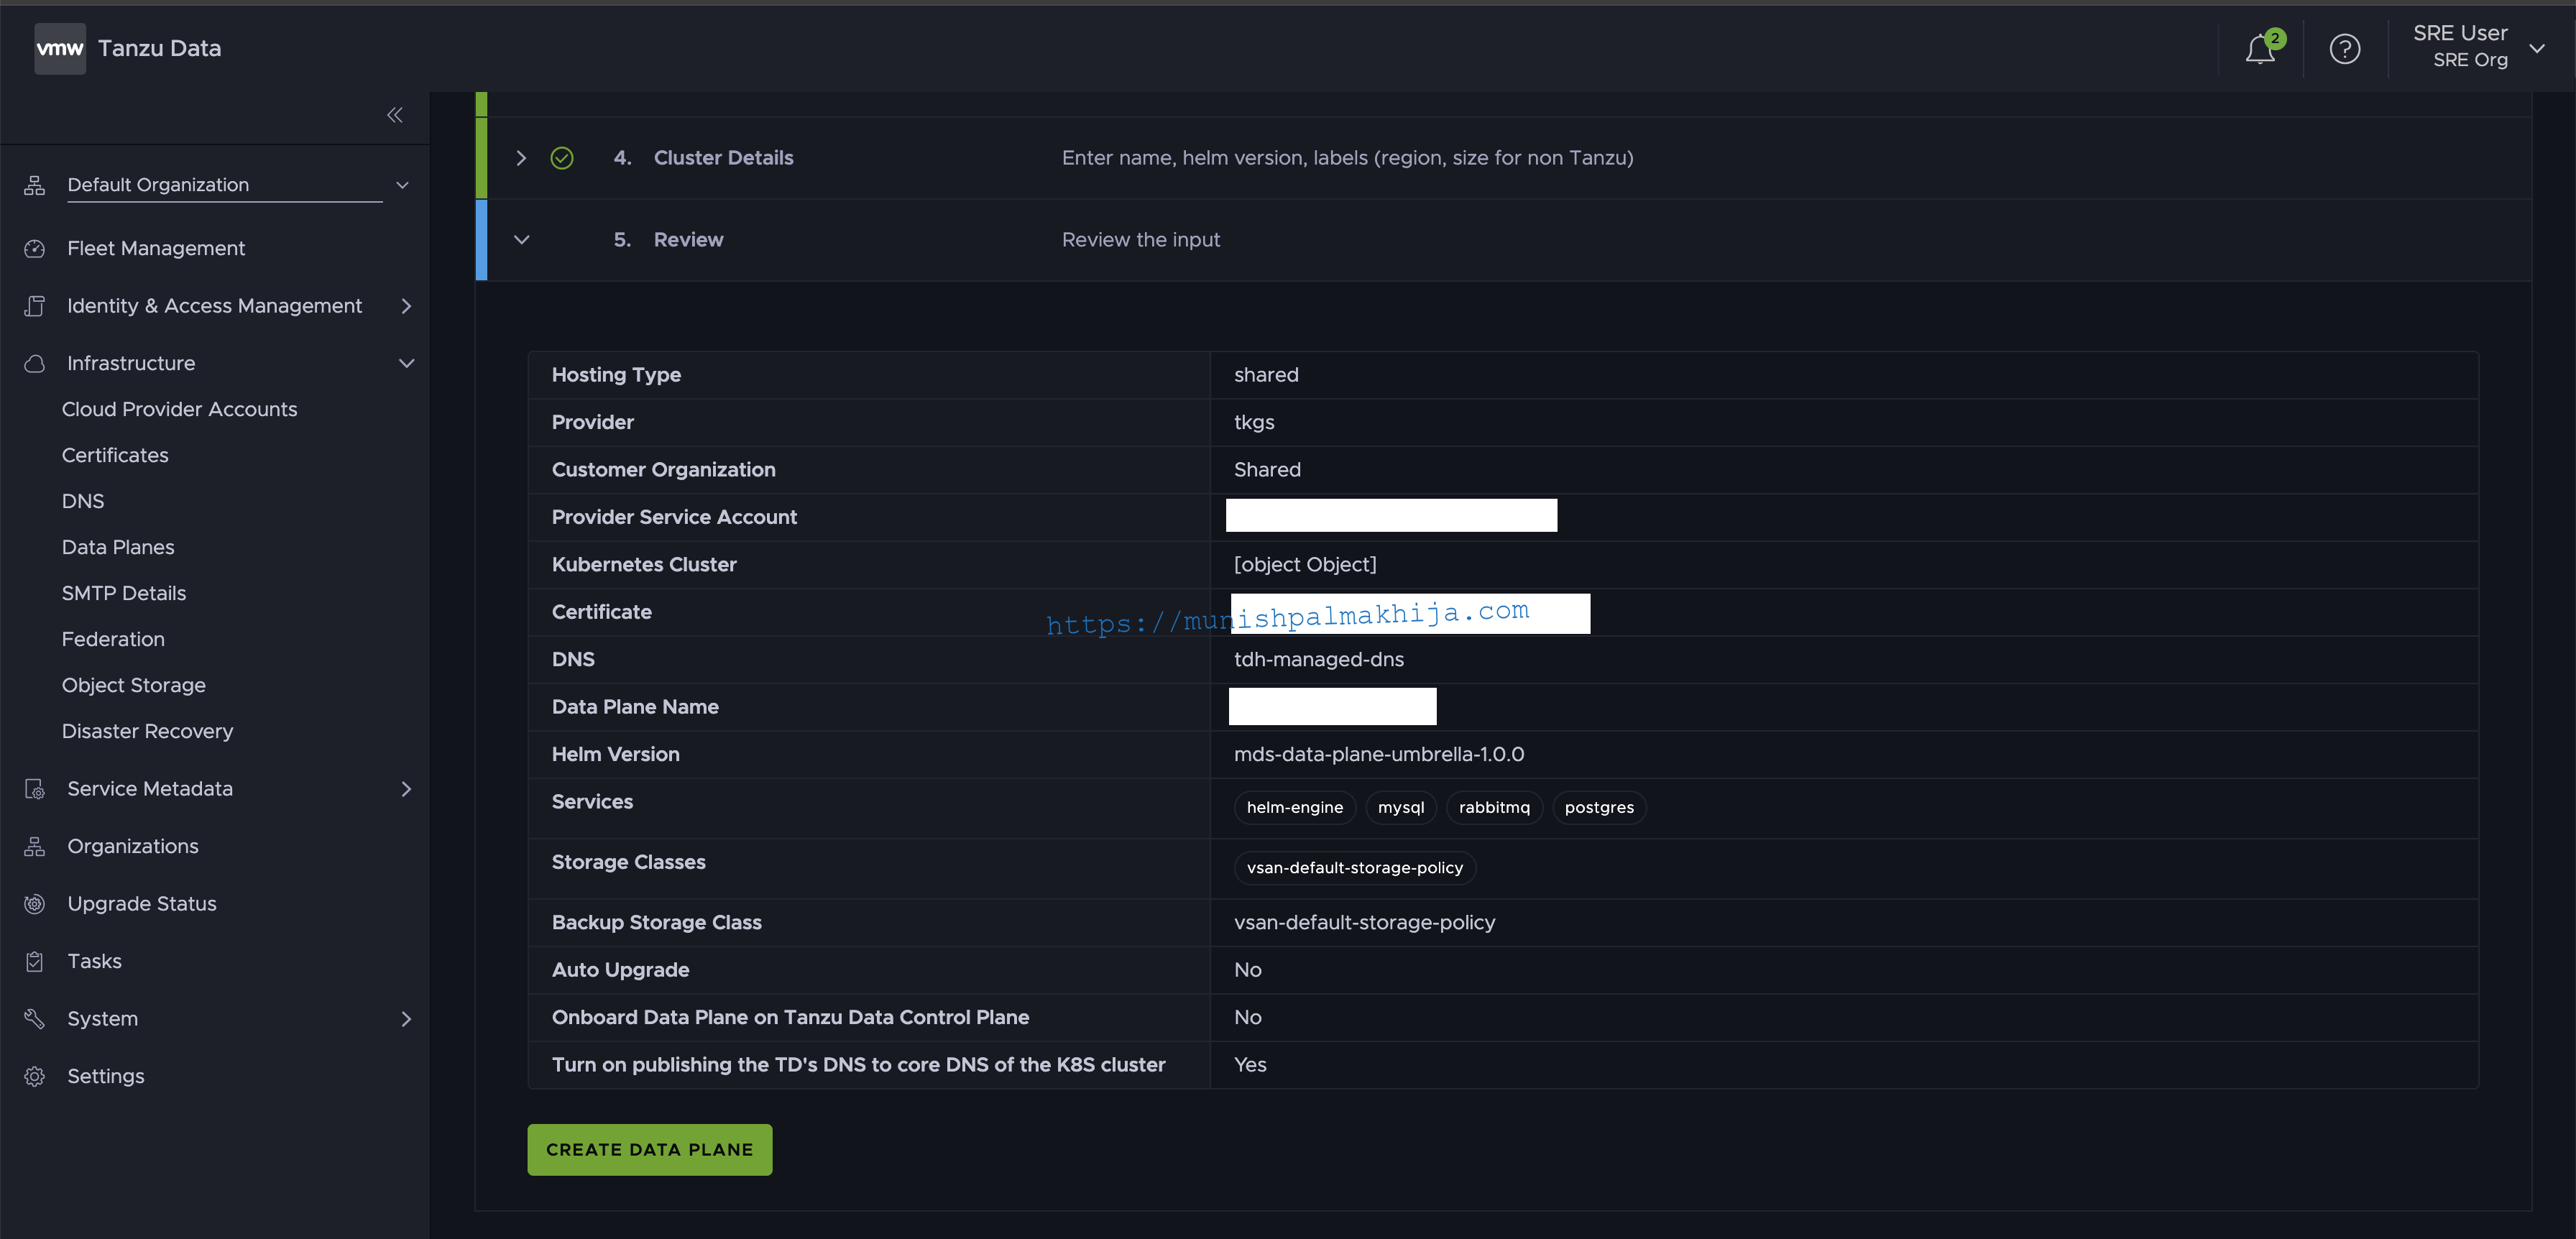Open the Certificates page
This screenshot has height=1239, width=2576.
coord(115,455)
